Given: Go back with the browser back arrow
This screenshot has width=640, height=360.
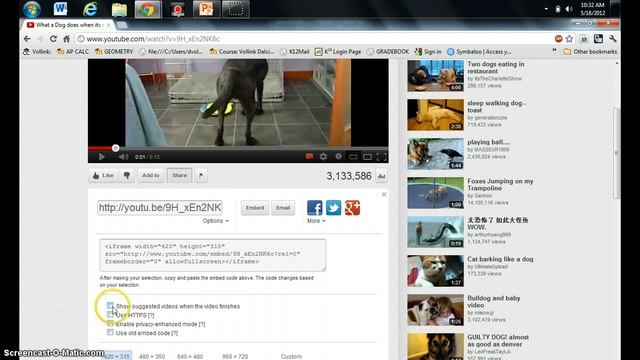Looking at the screenshot, I should tap(27, 39).
